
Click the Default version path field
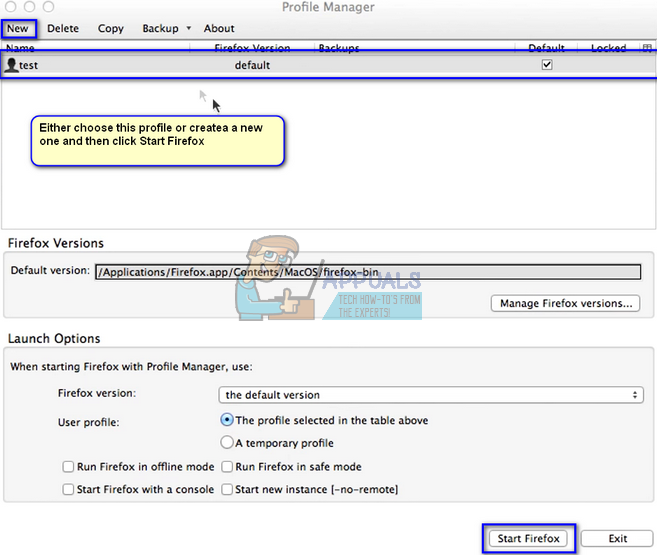[x=368, y=272]
